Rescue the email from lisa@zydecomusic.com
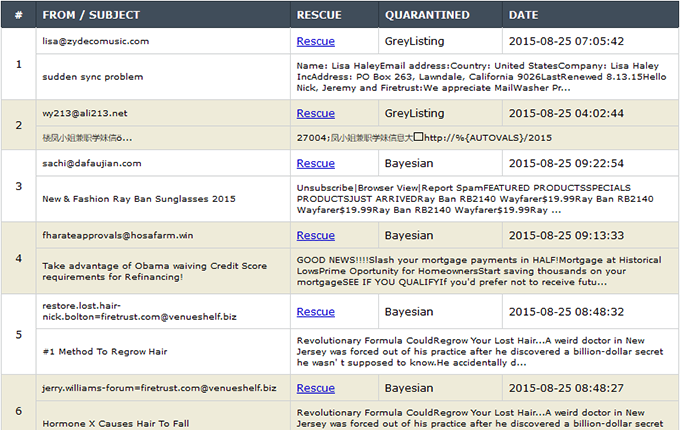Screen dimensions: 680x430 pos(315,42)
